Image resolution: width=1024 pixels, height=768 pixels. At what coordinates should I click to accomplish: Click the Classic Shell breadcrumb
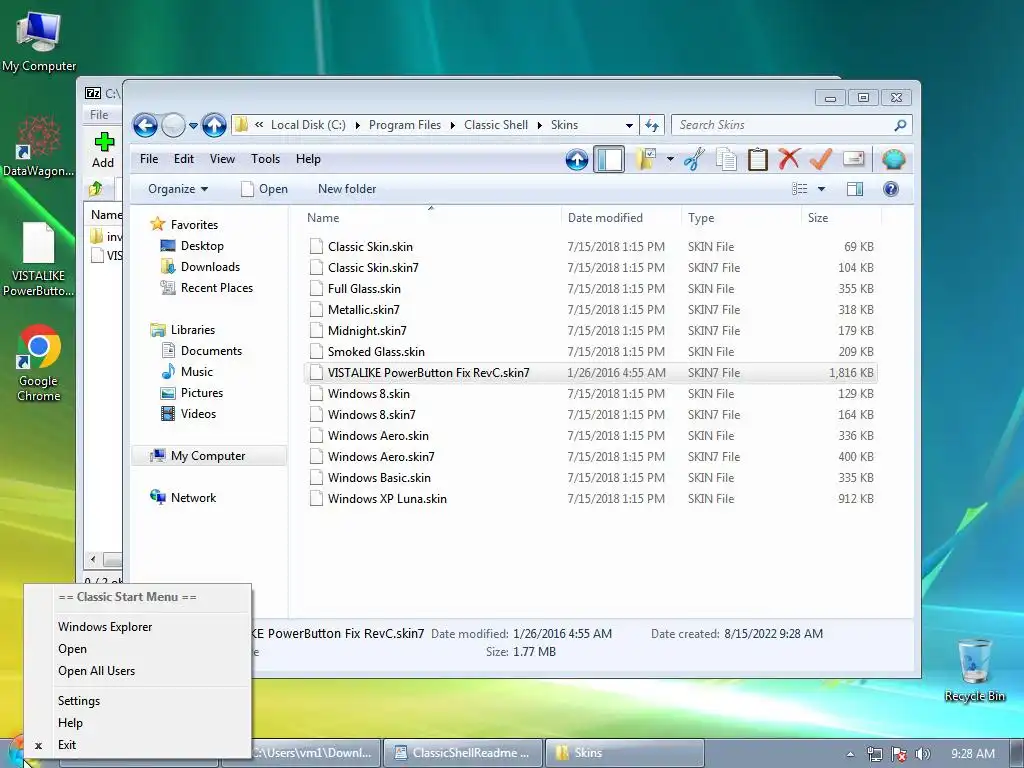(496, 125)
